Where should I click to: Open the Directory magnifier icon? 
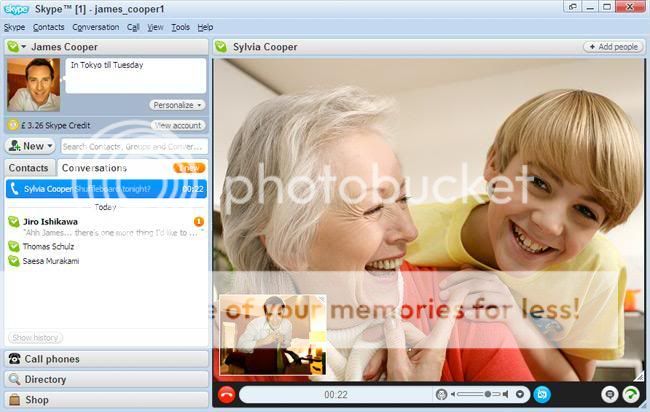point(15,379)
